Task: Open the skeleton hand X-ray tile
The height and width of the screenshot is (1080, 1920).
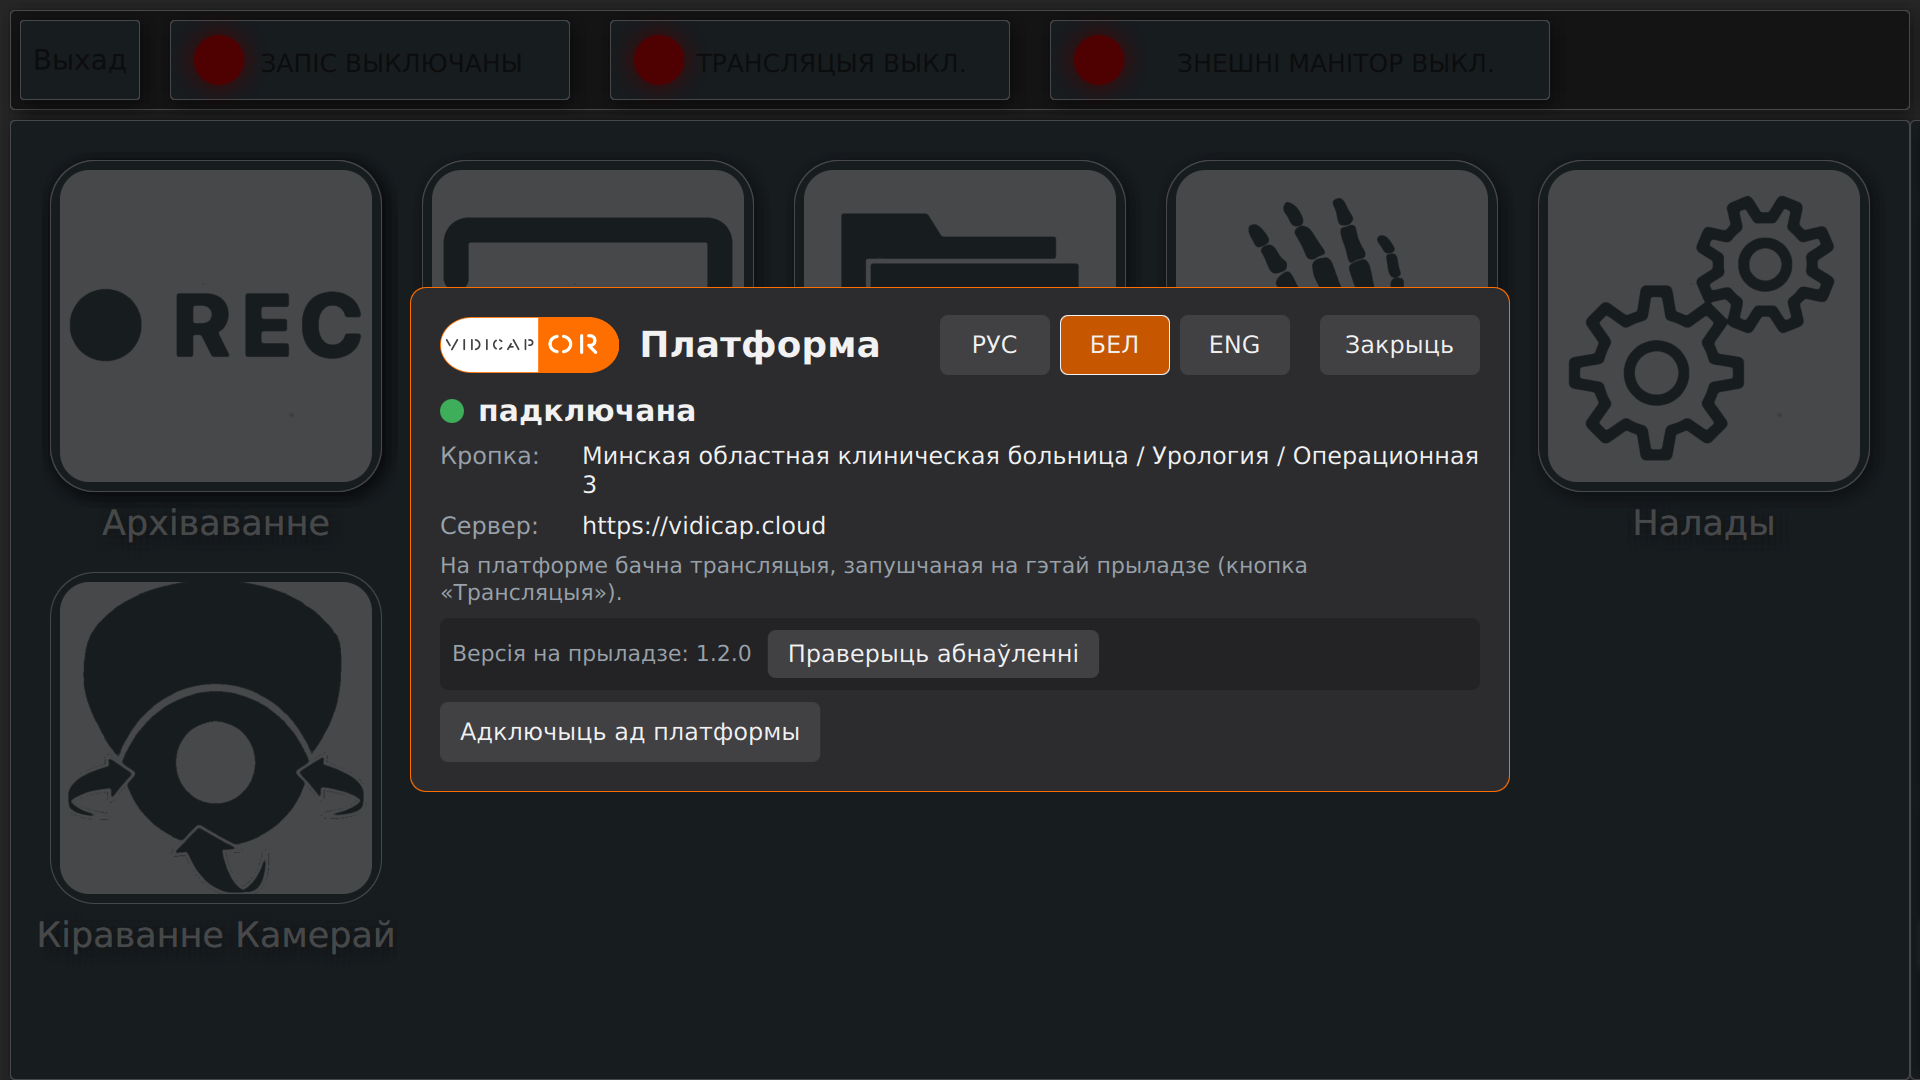Action: click(1332, 226)
